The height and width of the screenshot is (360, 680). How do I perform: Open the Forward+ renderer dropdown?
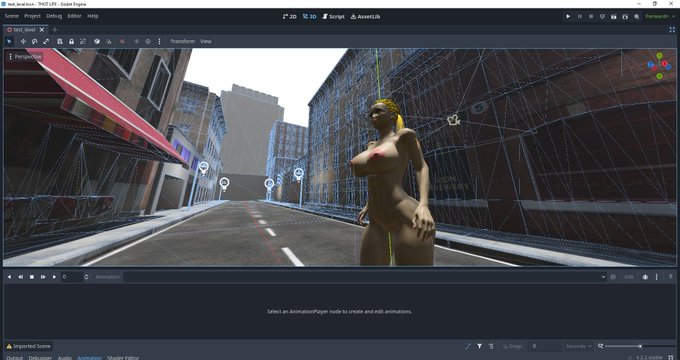click(660, 16)
